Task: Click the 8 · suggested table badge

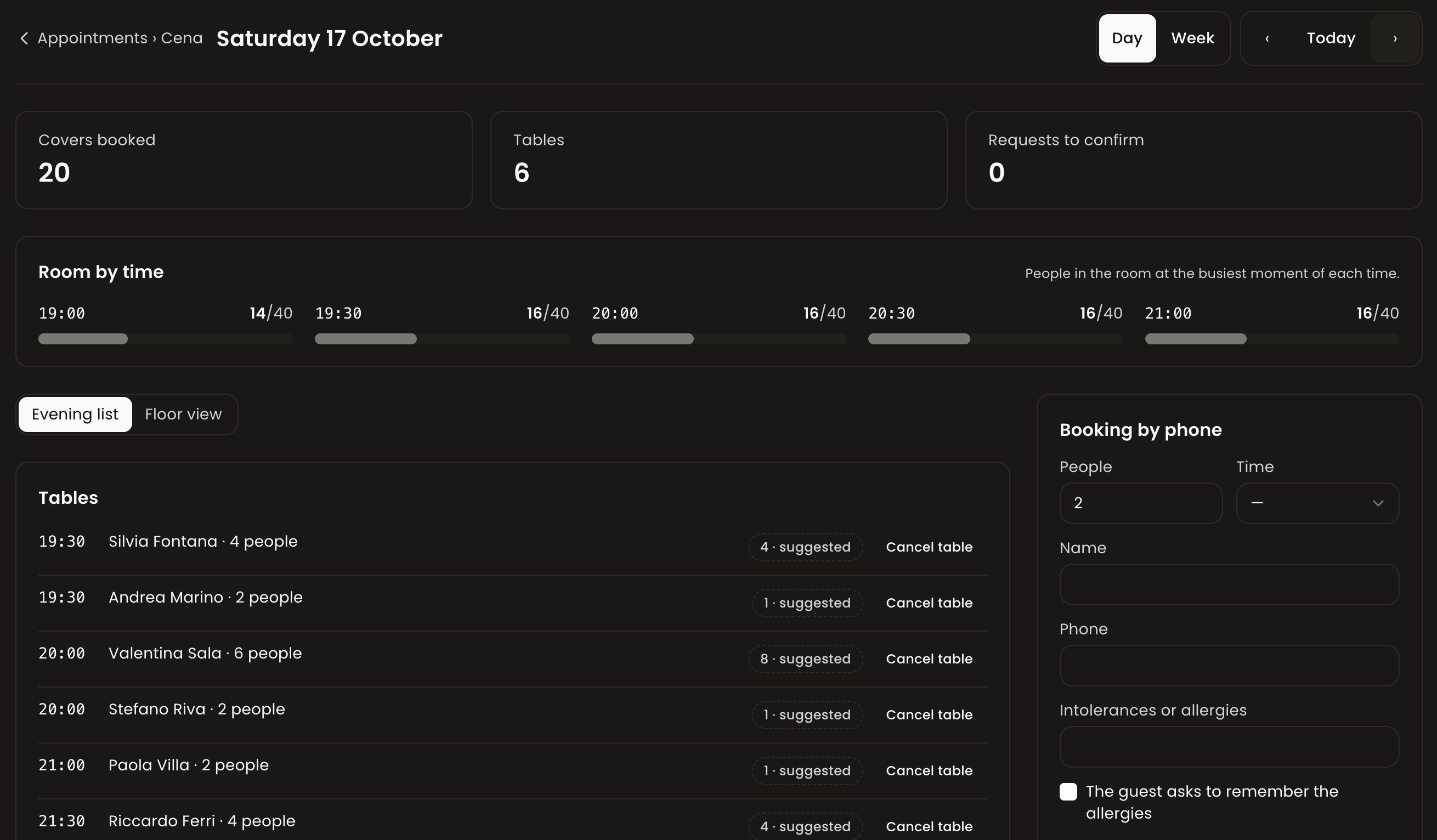Action: click(805, 659)
